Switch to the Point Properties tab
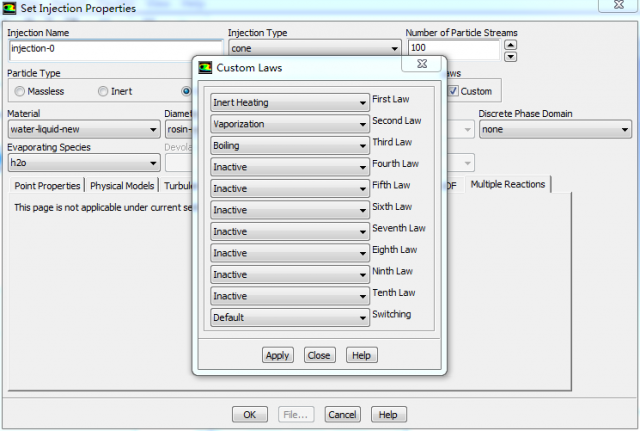The height and width of the screenshot is (431, 640). tap(47, 186)
